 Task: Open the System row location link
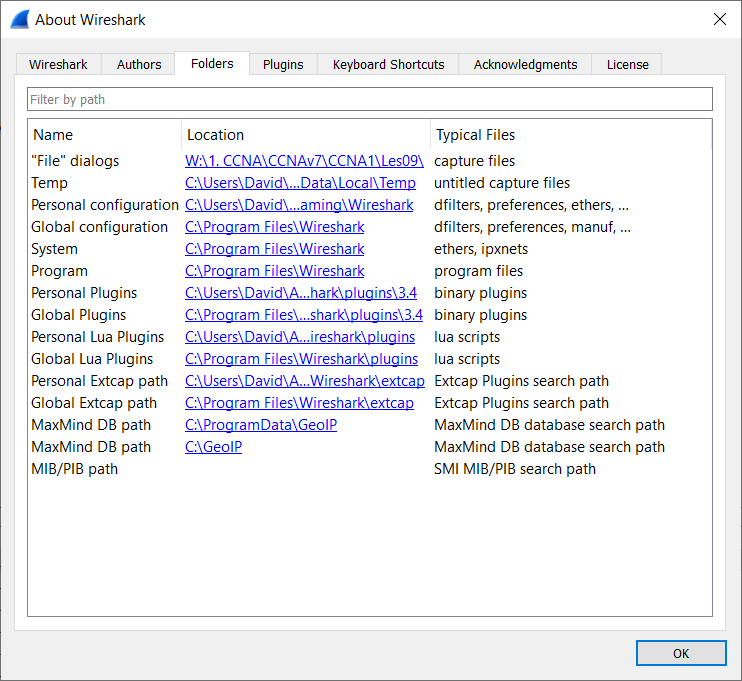click(274, 249)
